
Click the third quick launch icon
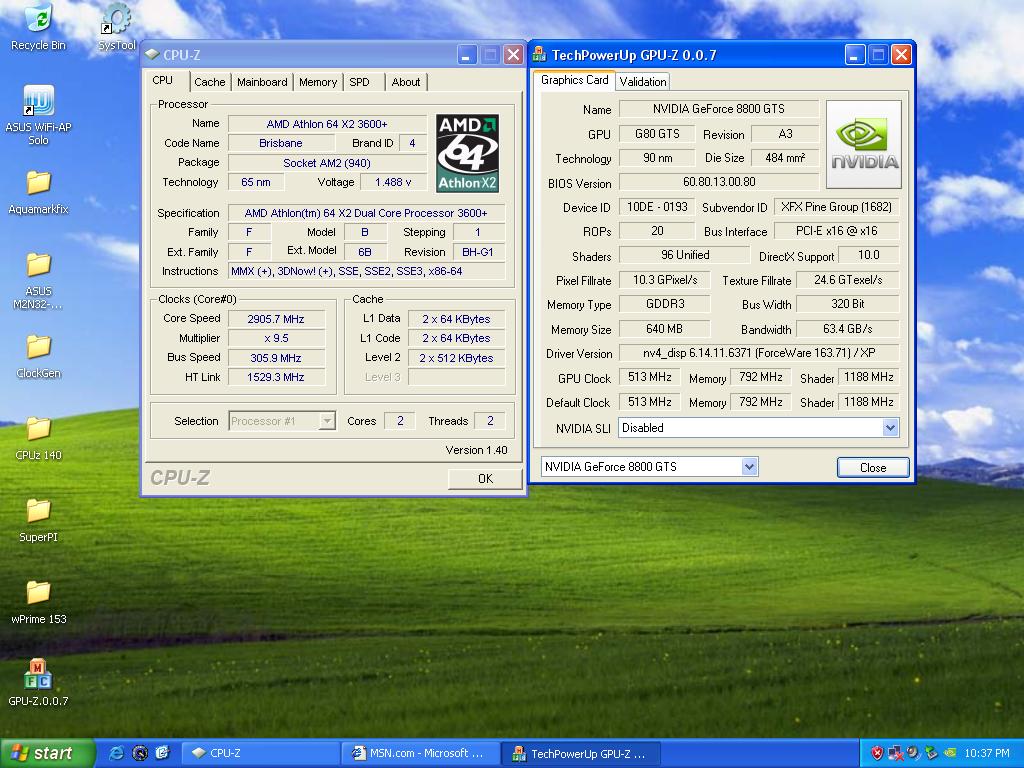pos(163,753)
